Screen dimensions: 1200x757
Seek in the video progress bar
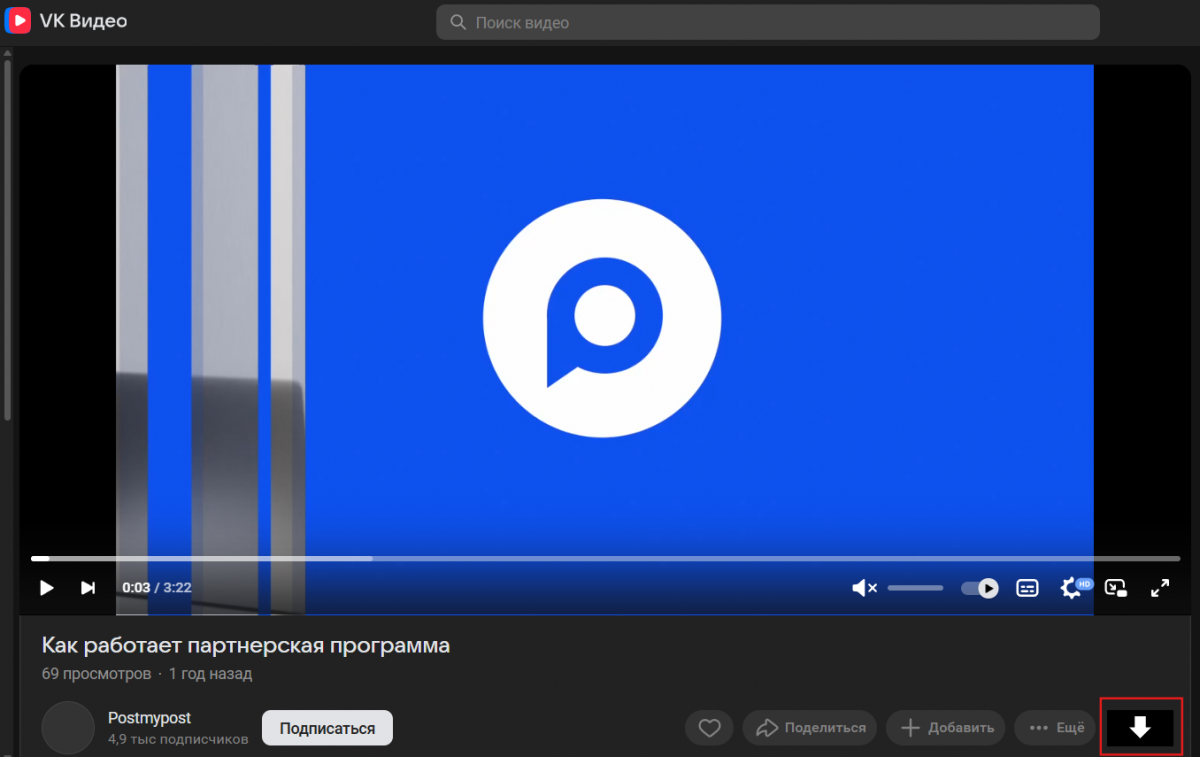(x=605, y=558)
